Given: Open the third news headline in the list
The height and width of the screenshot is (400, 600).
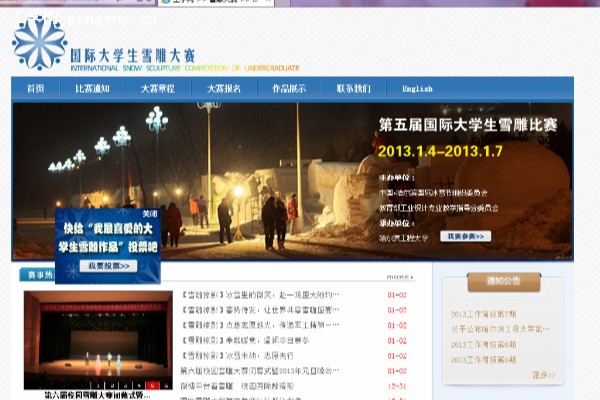Looking at the screenshot, I should [260, 325].
